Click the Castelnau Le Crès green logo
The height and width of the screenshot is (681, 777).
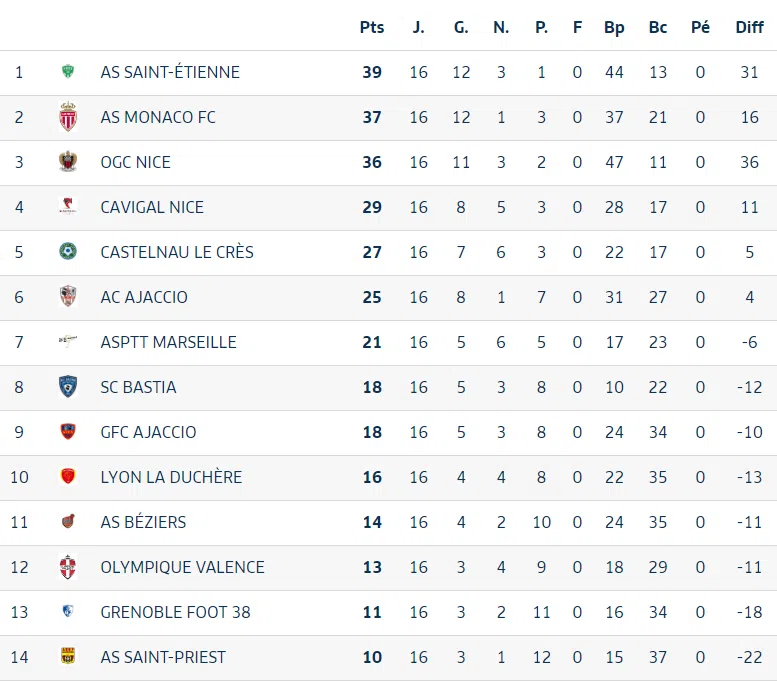click(x=68, y=252)
